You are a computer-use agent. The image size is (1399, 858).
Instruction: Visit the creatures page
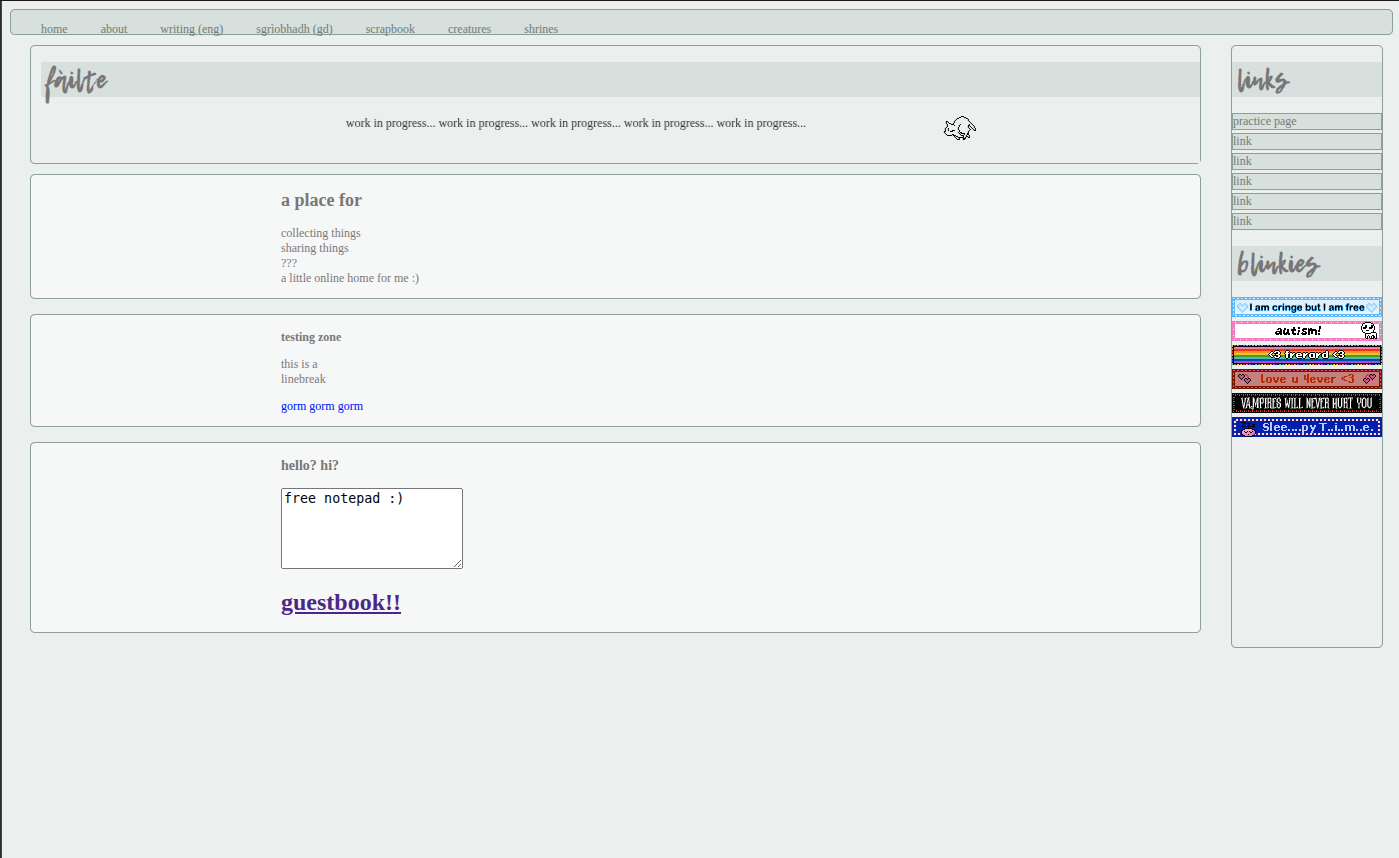pyautogui.click(x=469, y=29)
